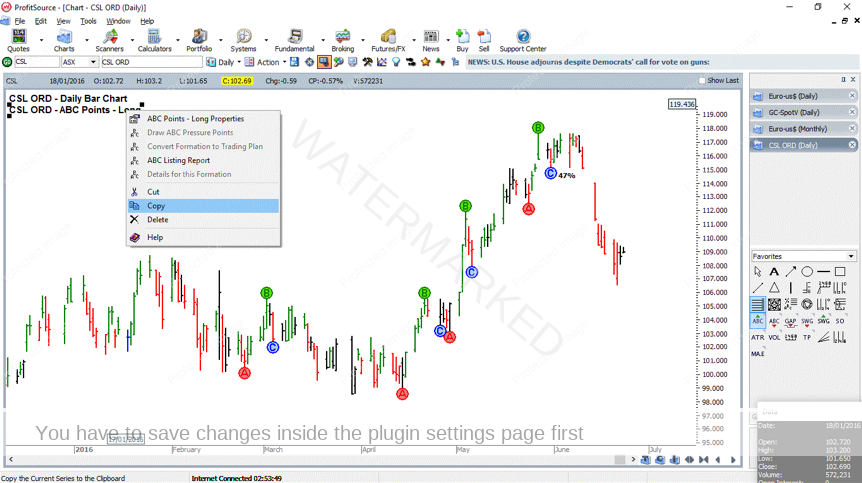Open the Tools menu
862x483 pixels.
88,21
